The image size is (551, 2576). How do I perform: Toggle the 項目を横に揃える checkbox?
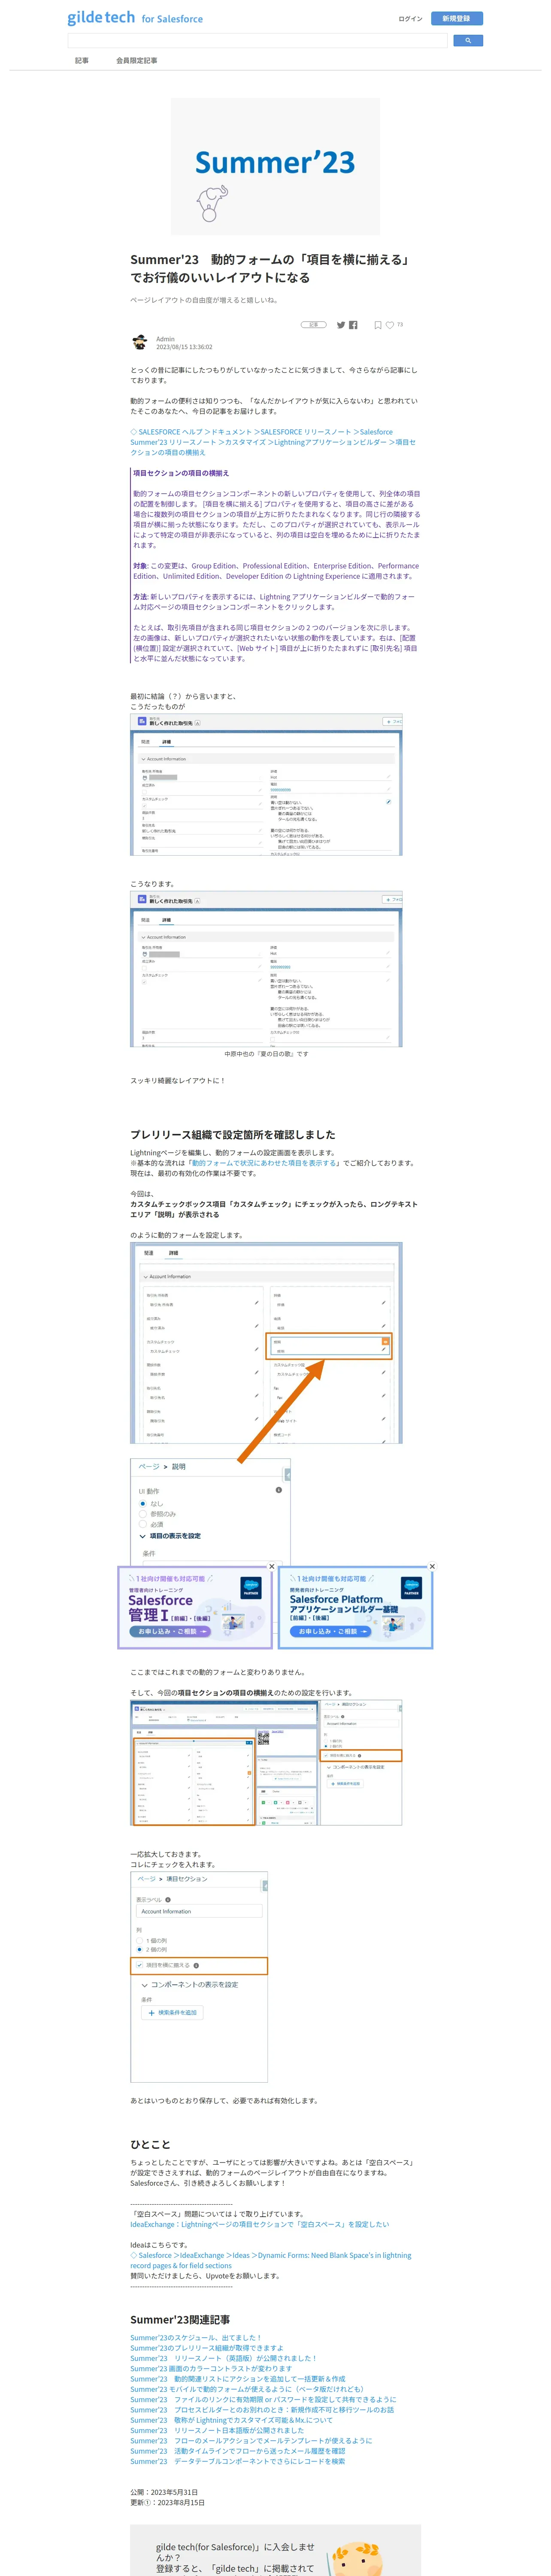click(x=140, y=1965)
